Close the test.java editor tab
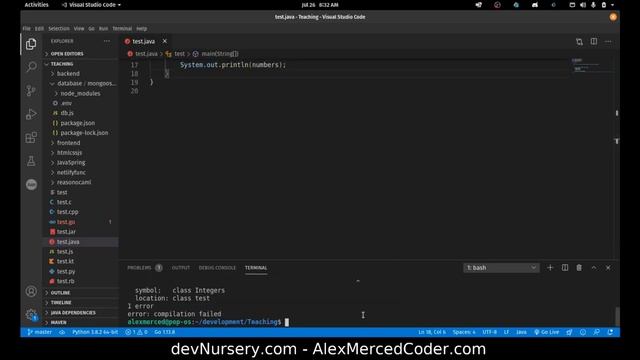This screenshot has width=640, height=360. point(164,41)
